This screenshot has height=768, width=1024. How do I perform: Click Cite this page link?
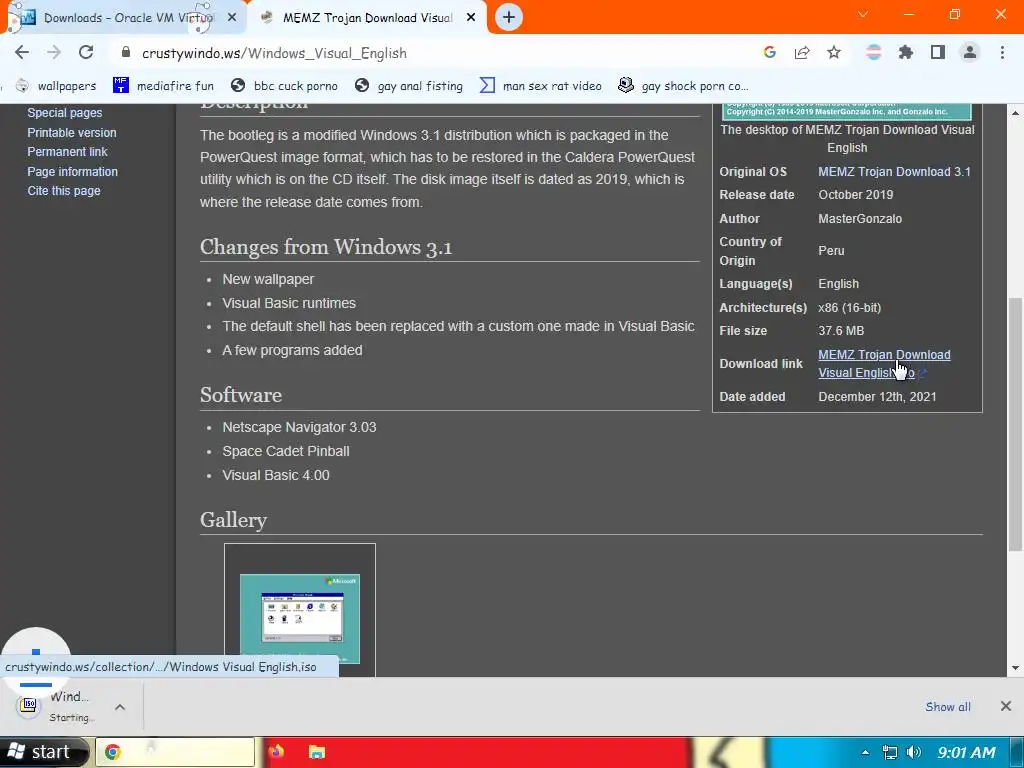pyautogui.click(x=64, y=191)
